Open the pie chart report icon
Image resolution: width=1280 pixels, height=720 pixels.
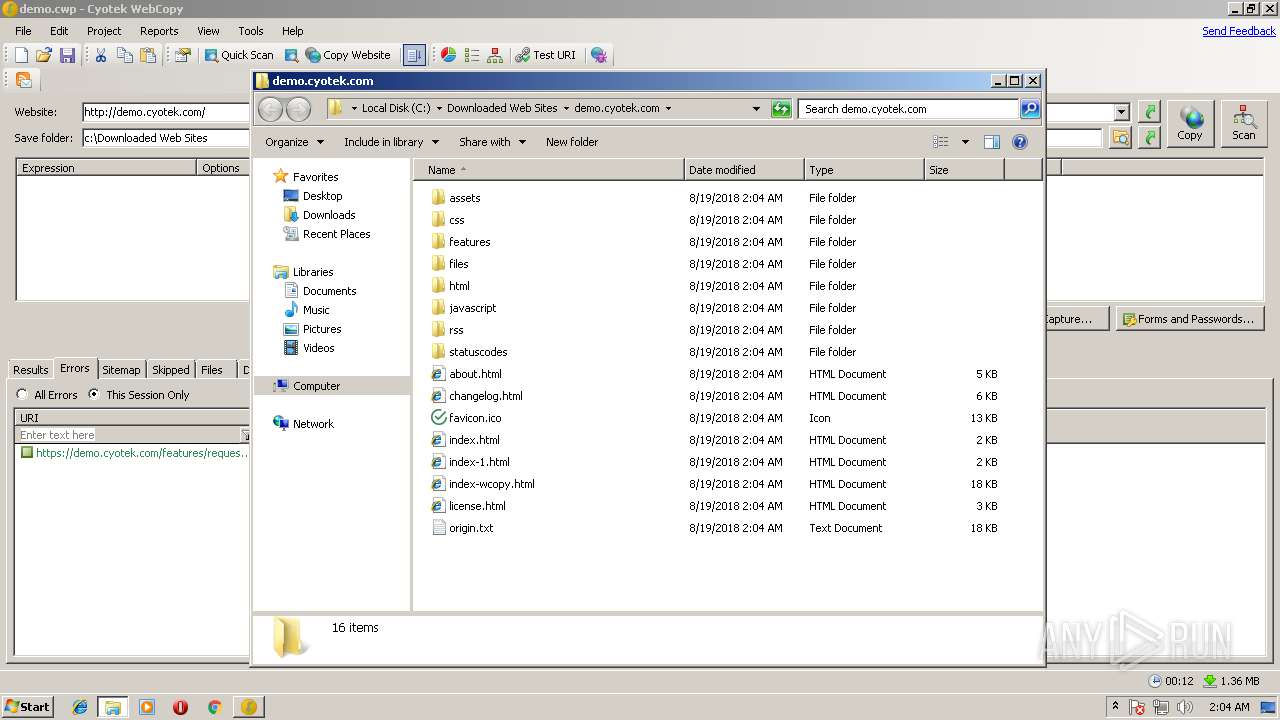[x=449, y=55]
